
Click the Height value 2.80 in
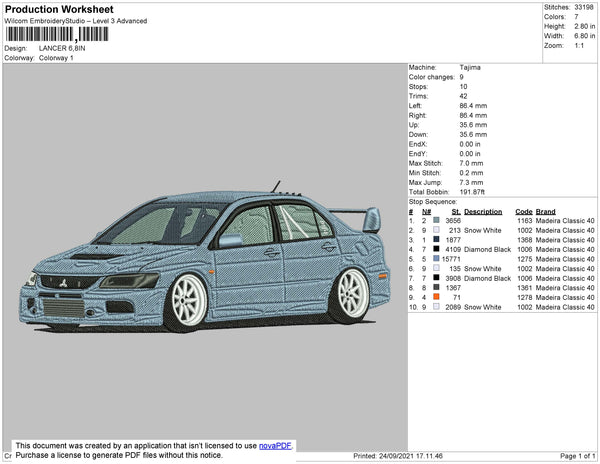[585, 26]
